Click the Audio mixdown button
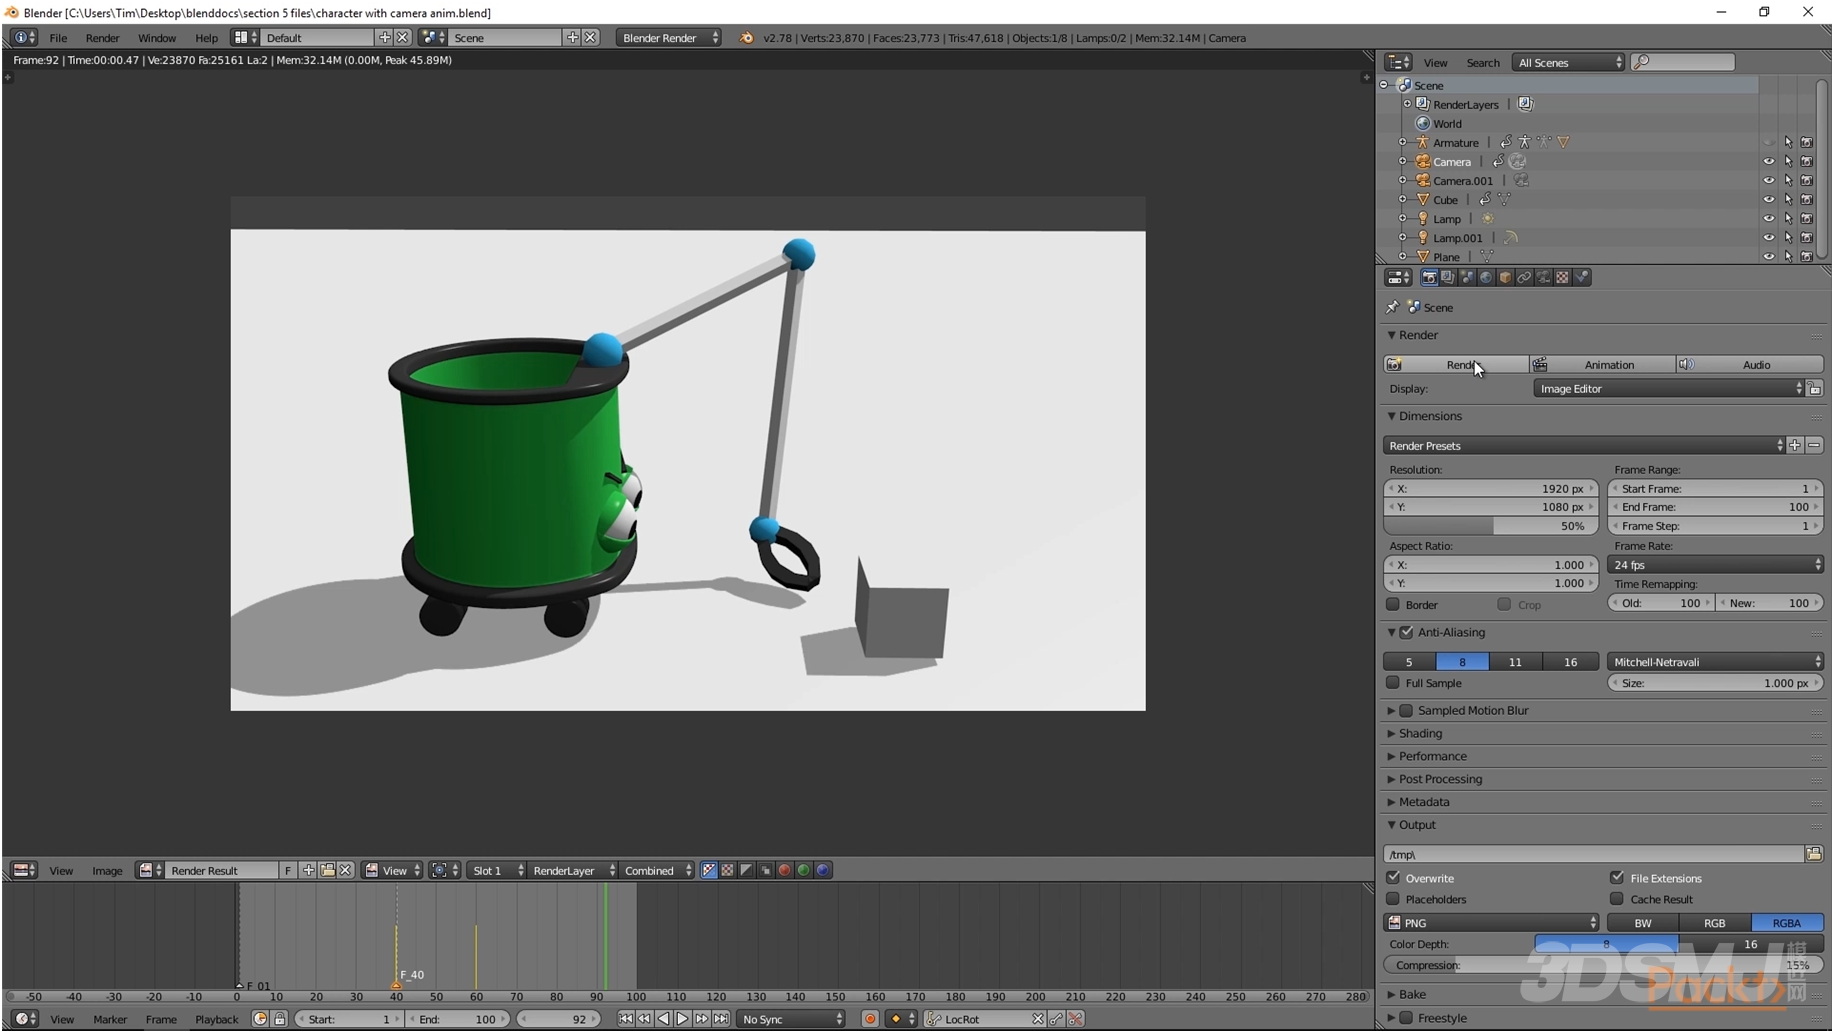This screenshot has width=1834, height=1033. coord(1750,365)
